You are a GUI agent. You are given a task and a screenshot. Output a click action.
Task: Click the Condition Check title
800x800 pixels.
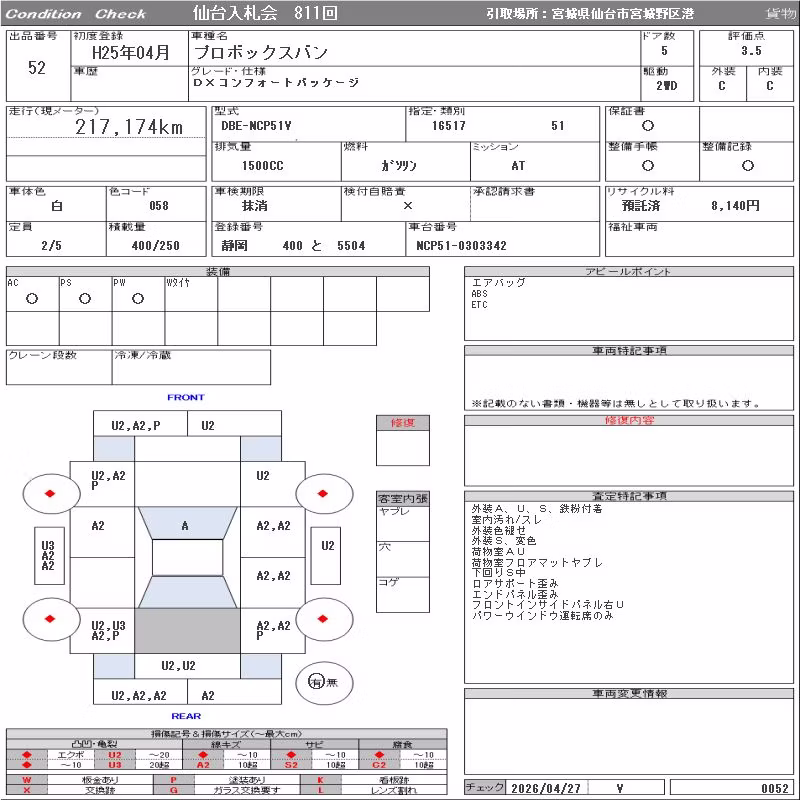76,14
